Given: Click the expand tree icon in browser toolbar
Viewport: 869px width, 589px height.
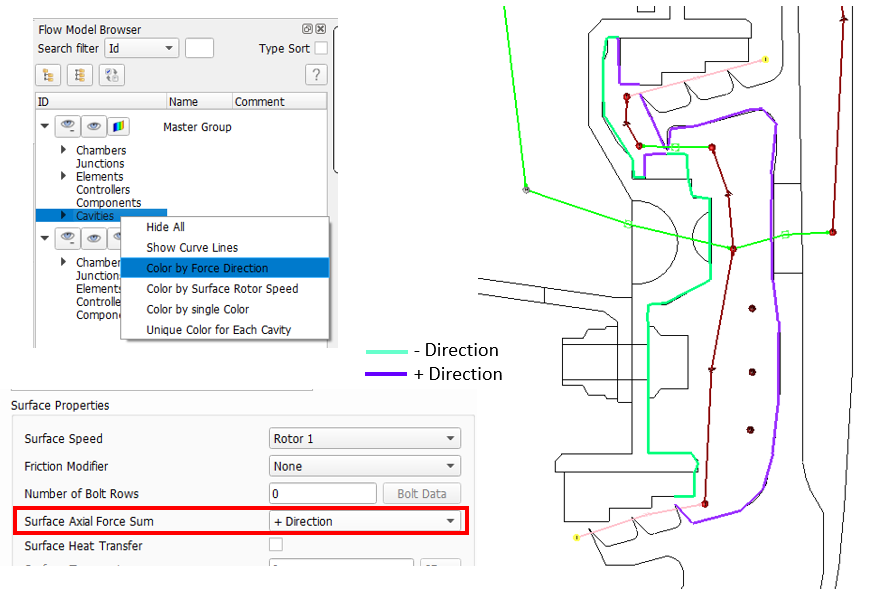Looking at the screenshot, I should (47, 75).
